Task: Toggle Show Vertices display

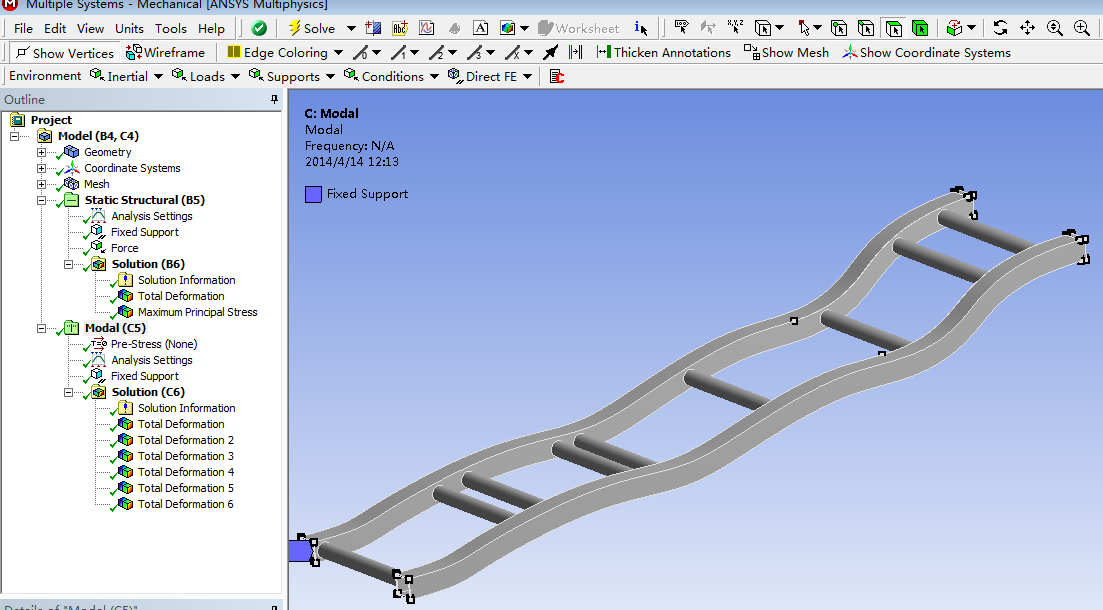Action: [64, 52]
